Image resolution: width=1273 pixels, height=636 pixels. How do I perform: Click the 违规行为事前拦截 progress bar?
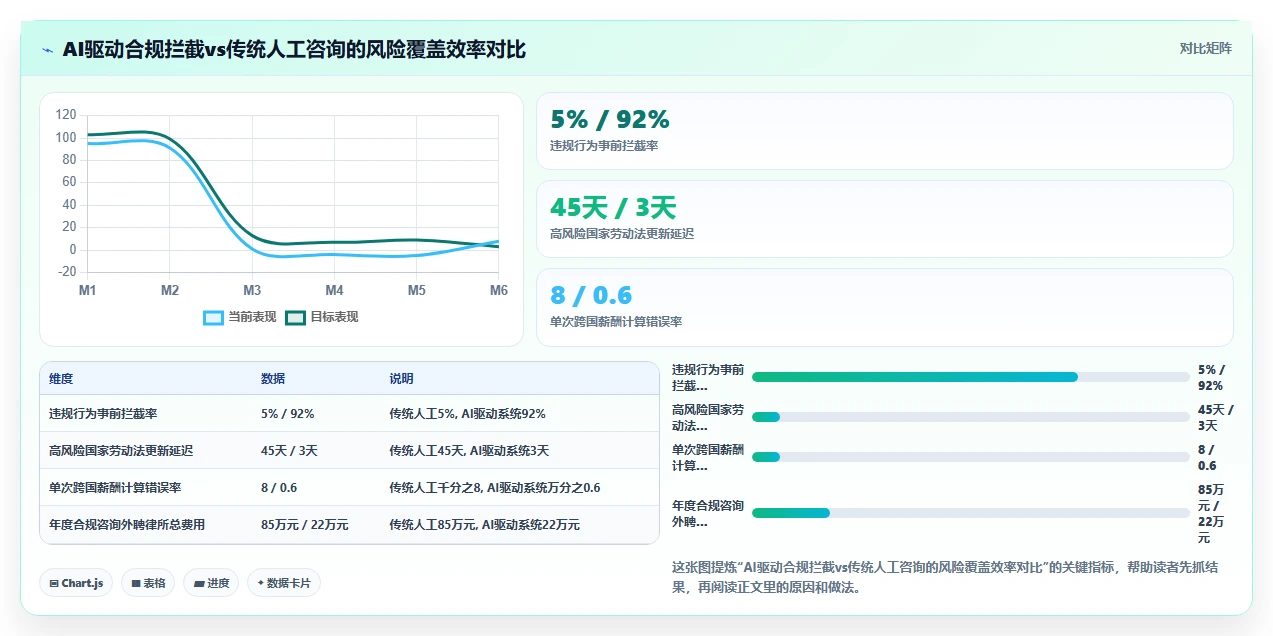[x=970, y=377]
